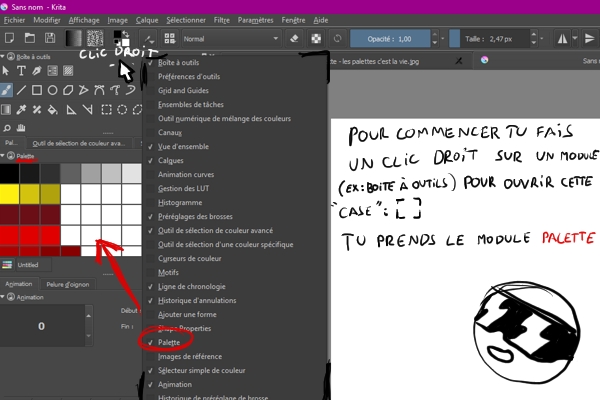Select the Polygon tool
This screenshot has width=600, height=400.
point(68,90)
